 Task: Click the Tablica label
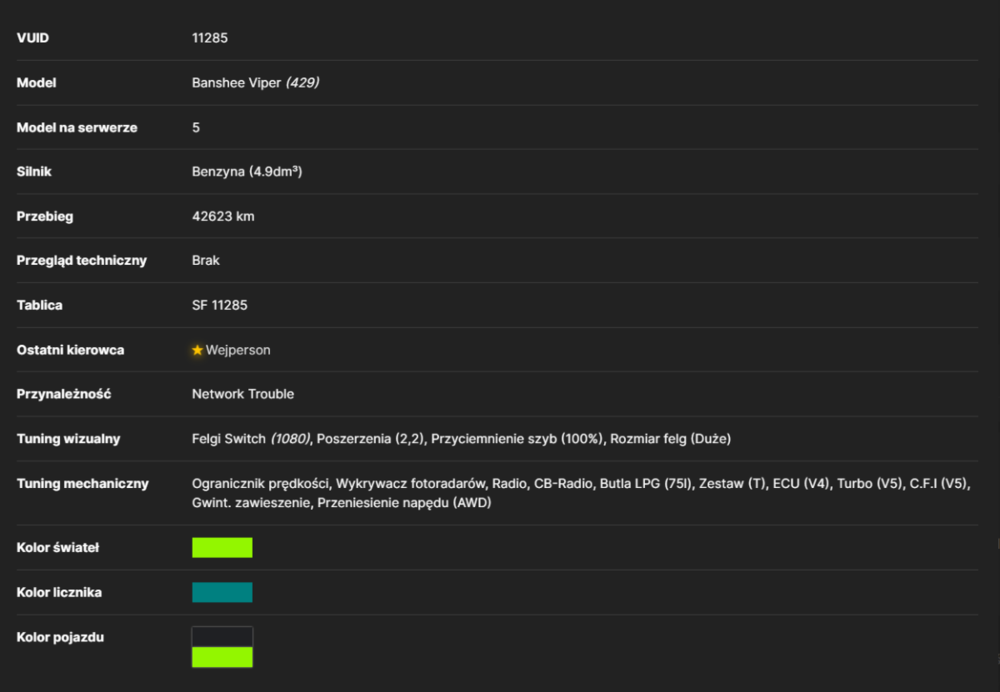click(40, 305)
